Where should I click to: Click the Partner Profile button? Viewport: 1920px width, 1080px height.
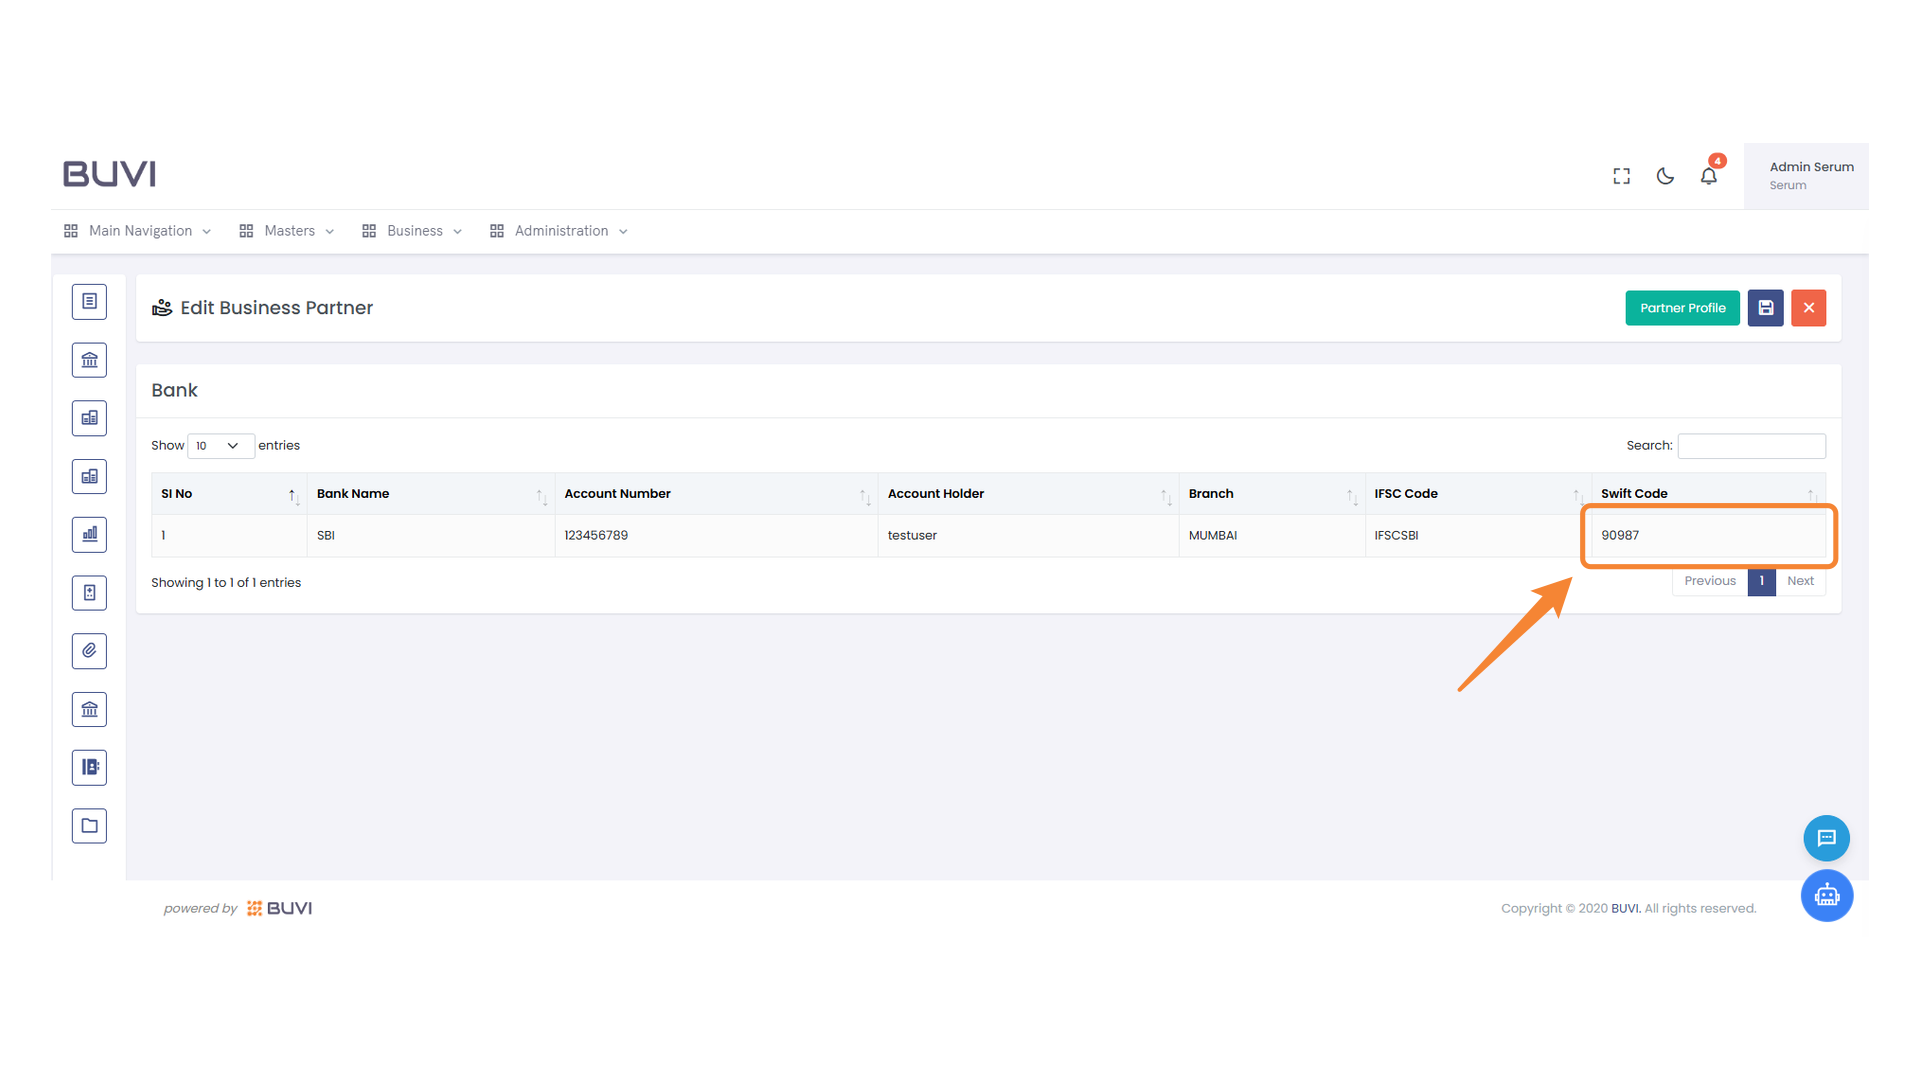(1682, 308)
